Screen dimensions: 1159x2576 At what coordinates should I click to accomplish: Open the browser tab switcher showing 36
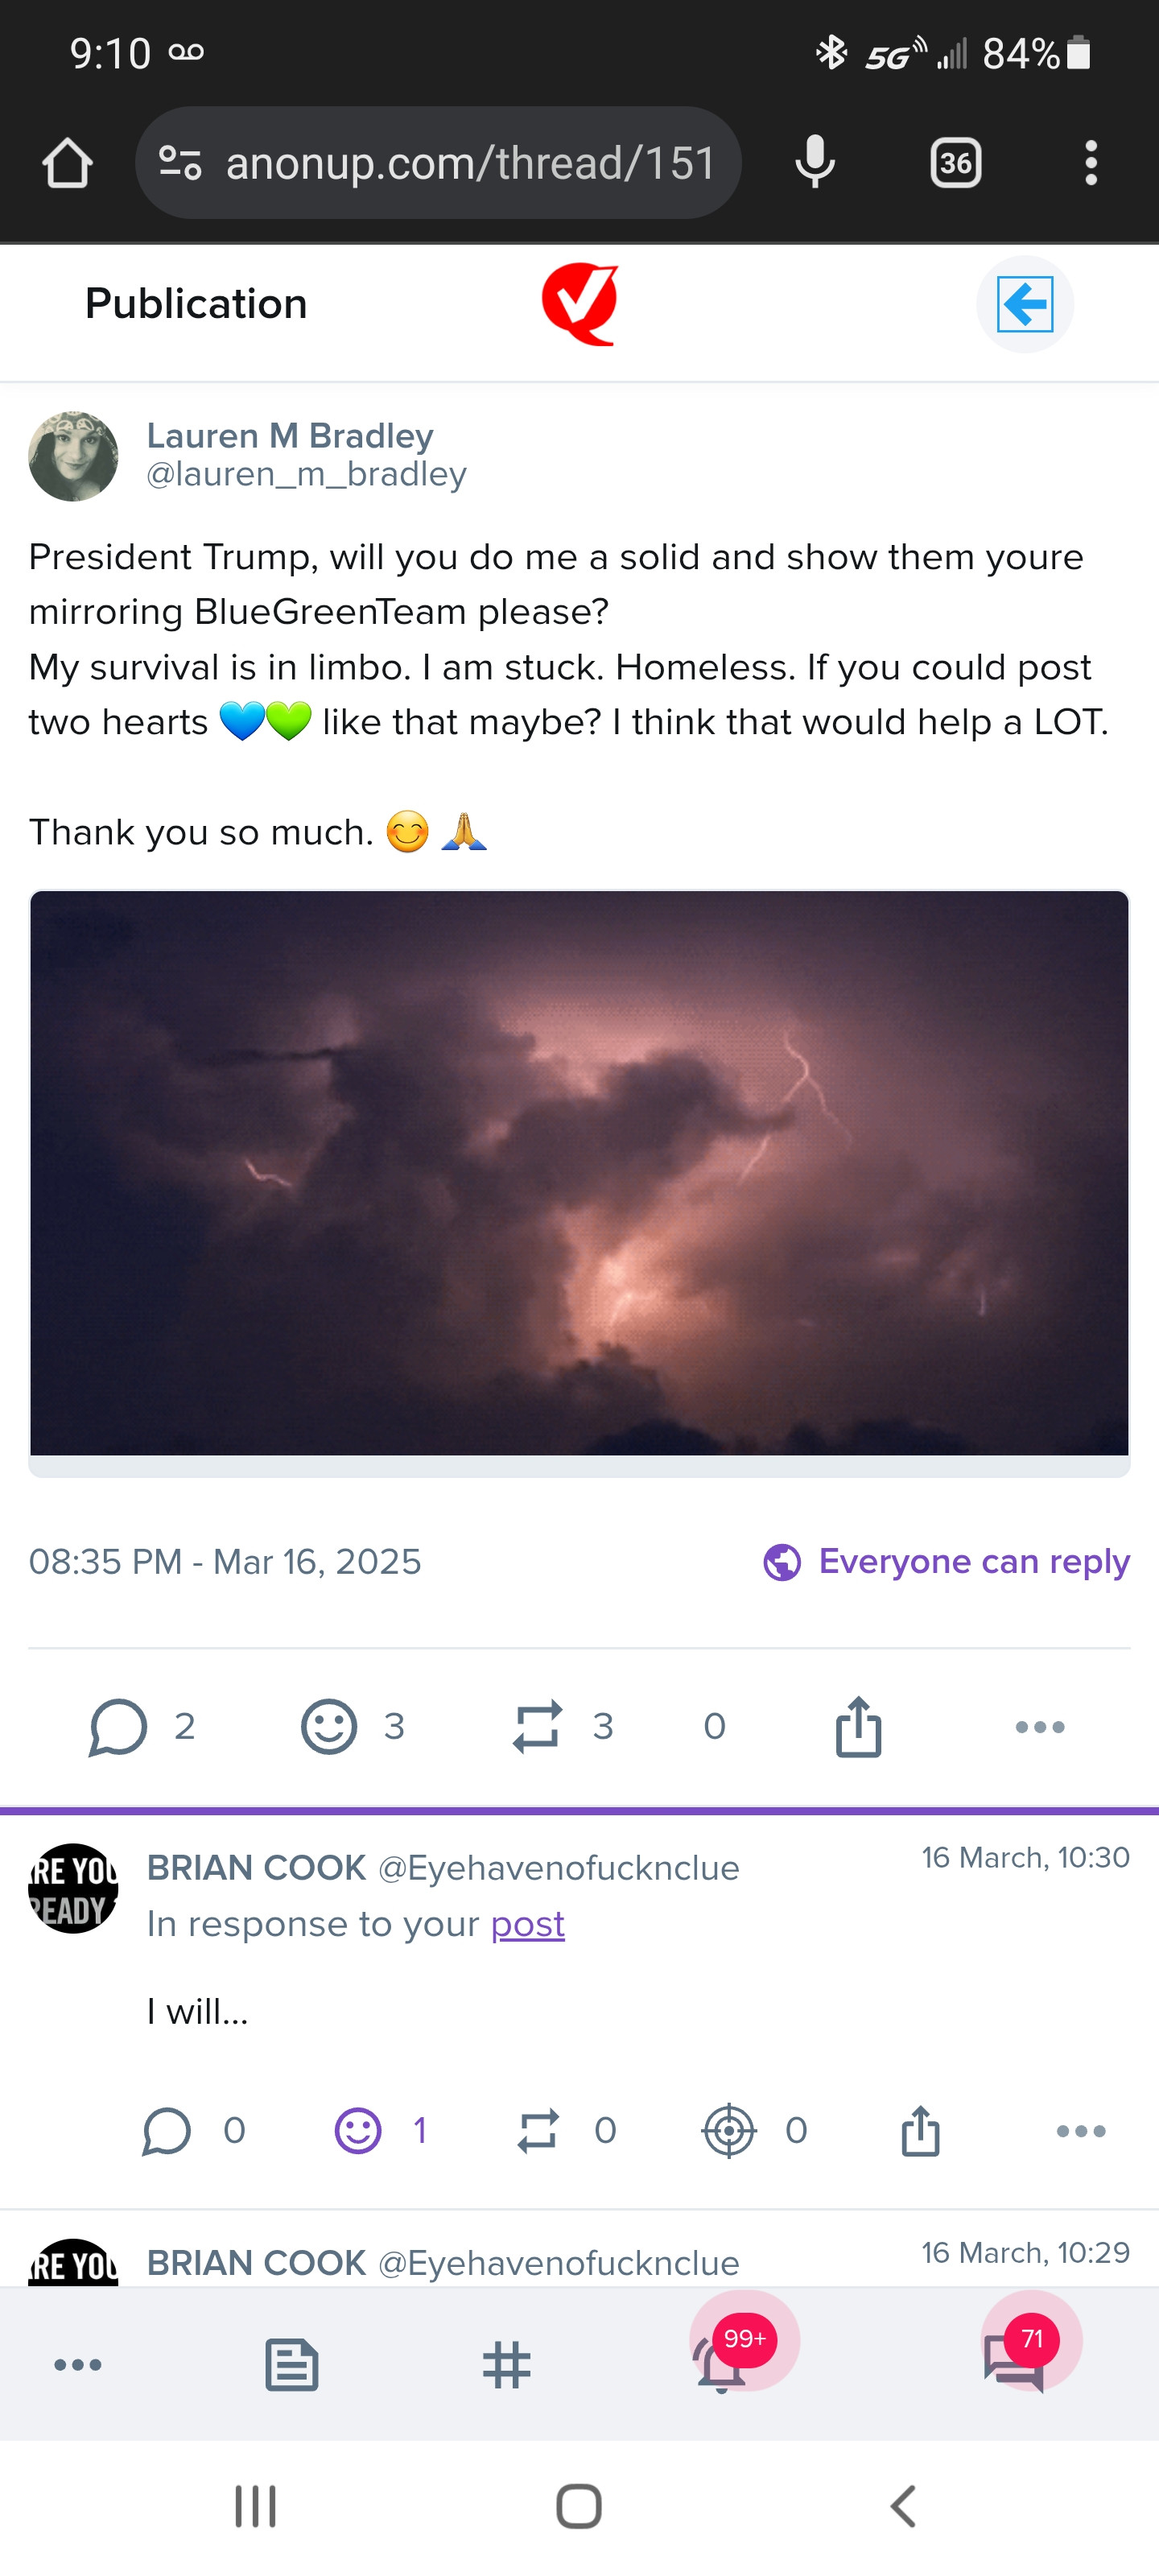(955, 163)
